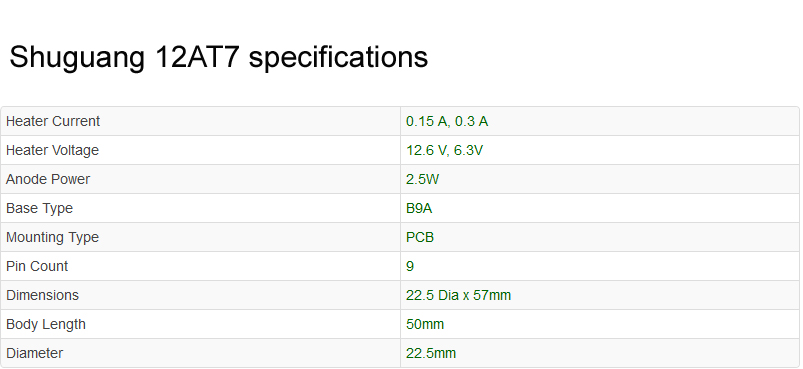Click the B9A base type value

pos(419,208)
